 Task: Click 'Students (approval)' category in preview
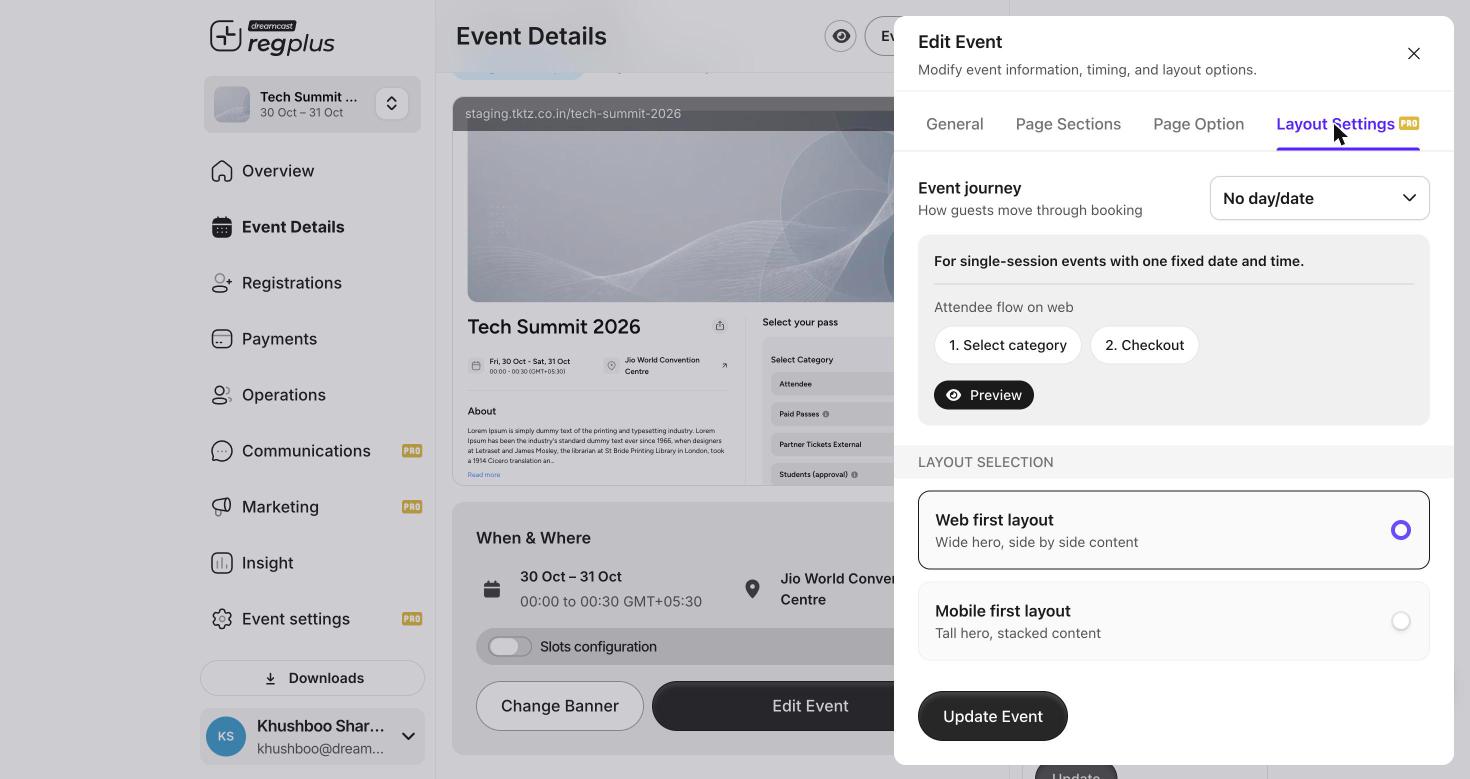click(x=832, y=474)
